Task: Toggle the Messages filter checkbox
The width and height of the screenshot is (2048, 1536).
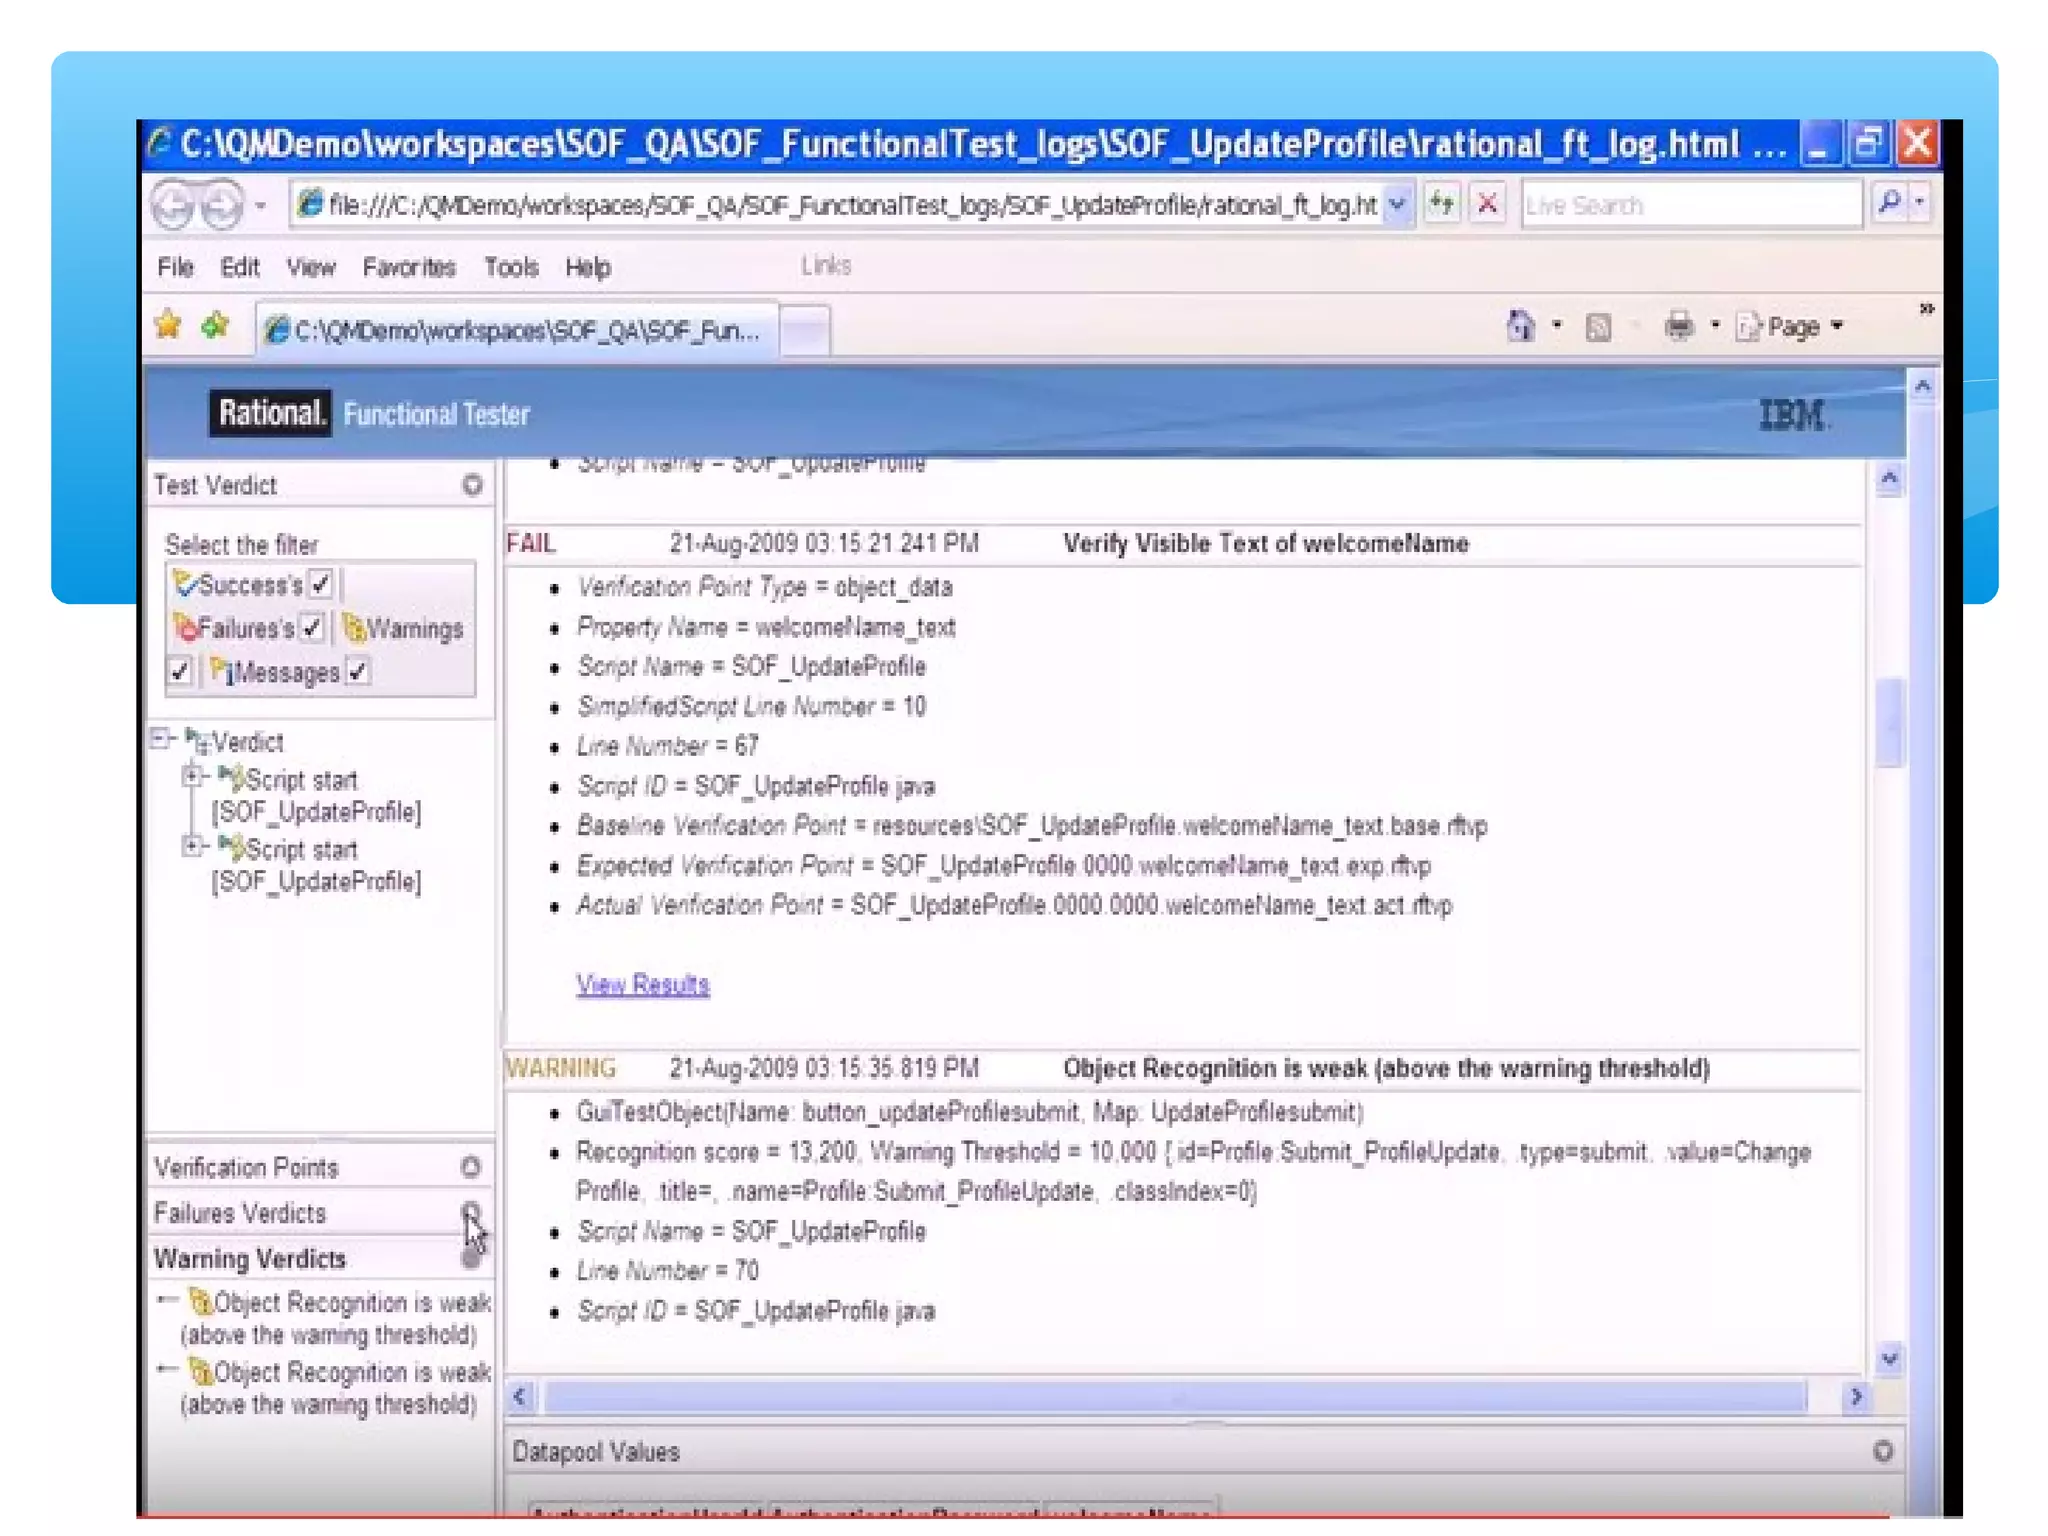Action: point(357,672)
